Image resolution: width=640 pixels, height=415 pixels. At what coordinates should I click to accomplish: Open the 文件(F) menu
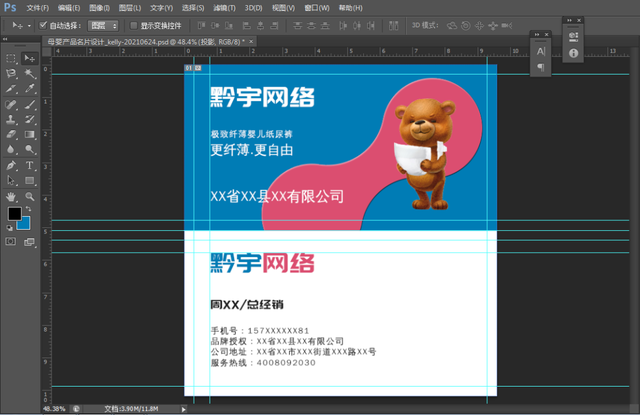coord(38,8)
